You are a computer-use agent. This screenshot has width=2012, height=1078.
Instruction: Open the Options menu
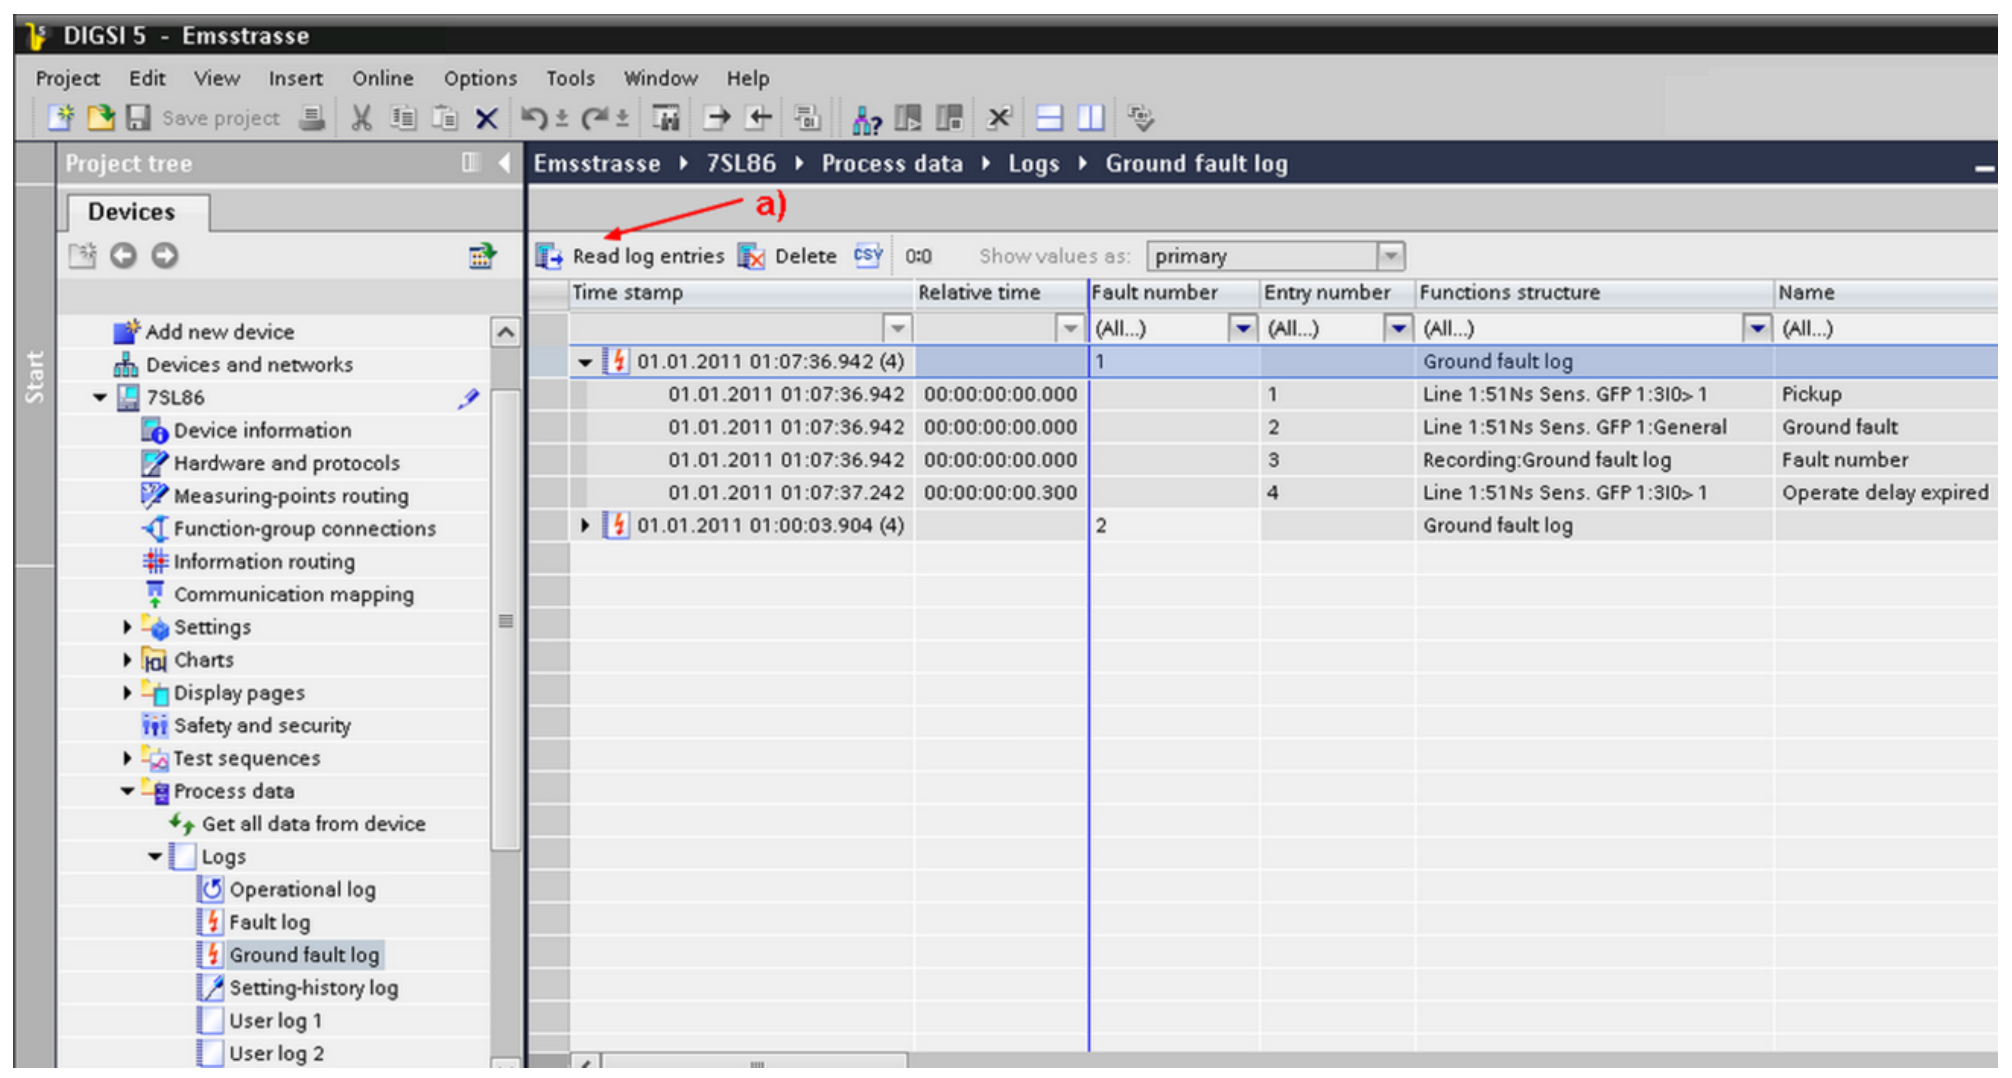pos(480,78)
